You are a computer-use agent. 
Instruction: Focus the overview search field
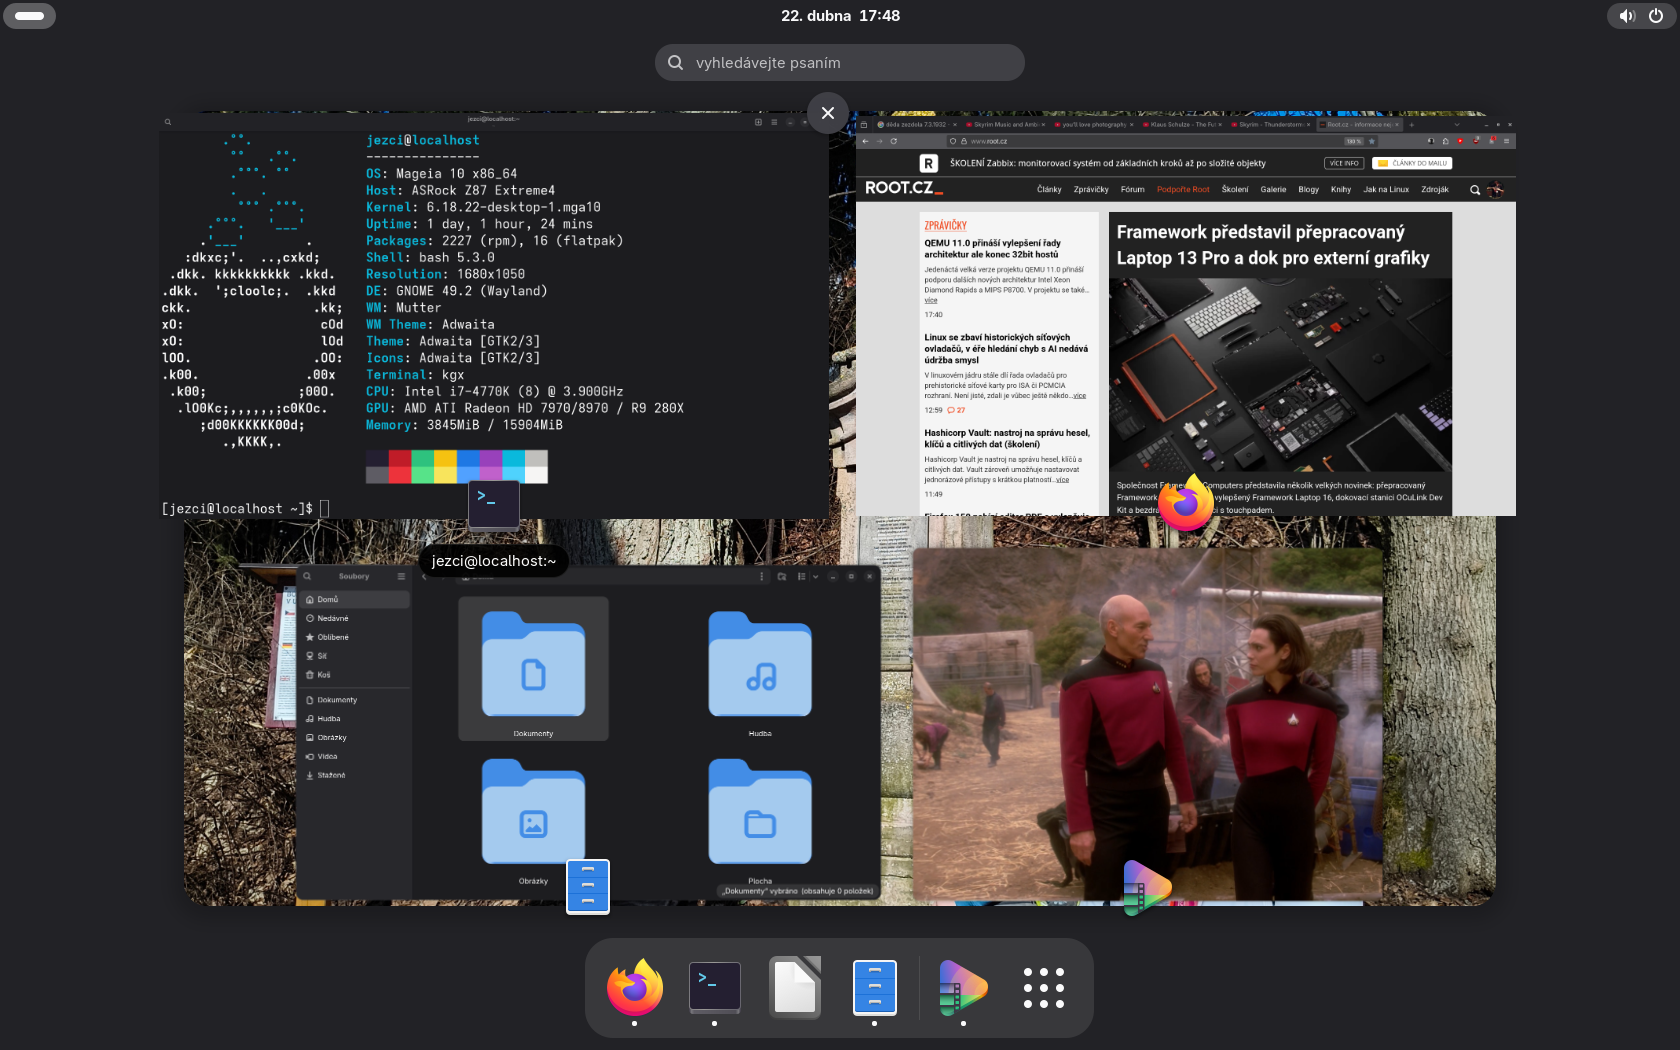click(840, 62)
